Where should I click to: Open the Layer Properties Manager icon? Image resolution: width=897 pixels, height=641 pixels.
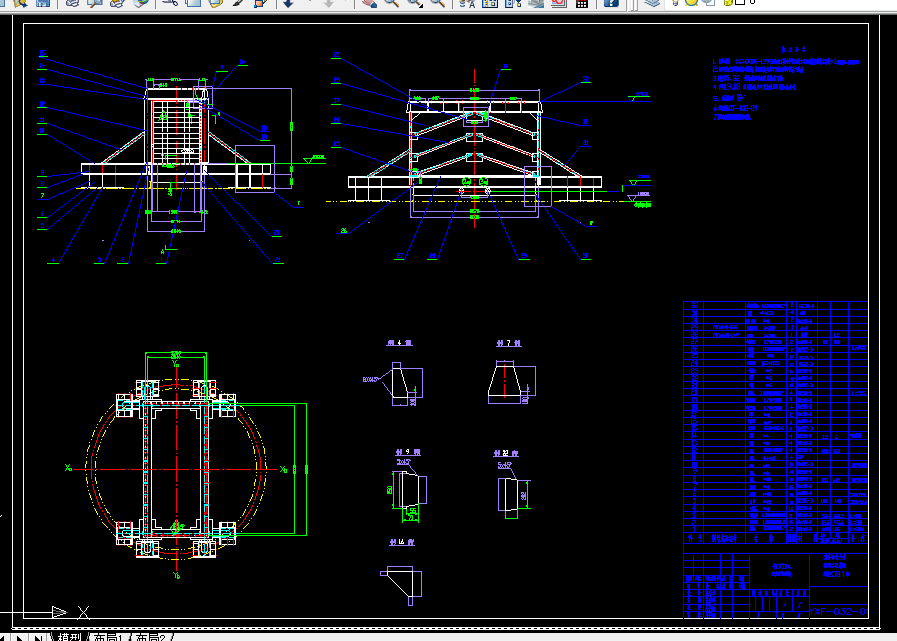(x=652, y=3)
